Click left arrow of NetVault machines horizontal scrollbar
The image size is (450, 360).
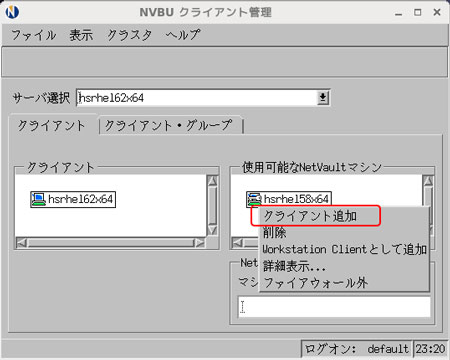coord(237,243)
